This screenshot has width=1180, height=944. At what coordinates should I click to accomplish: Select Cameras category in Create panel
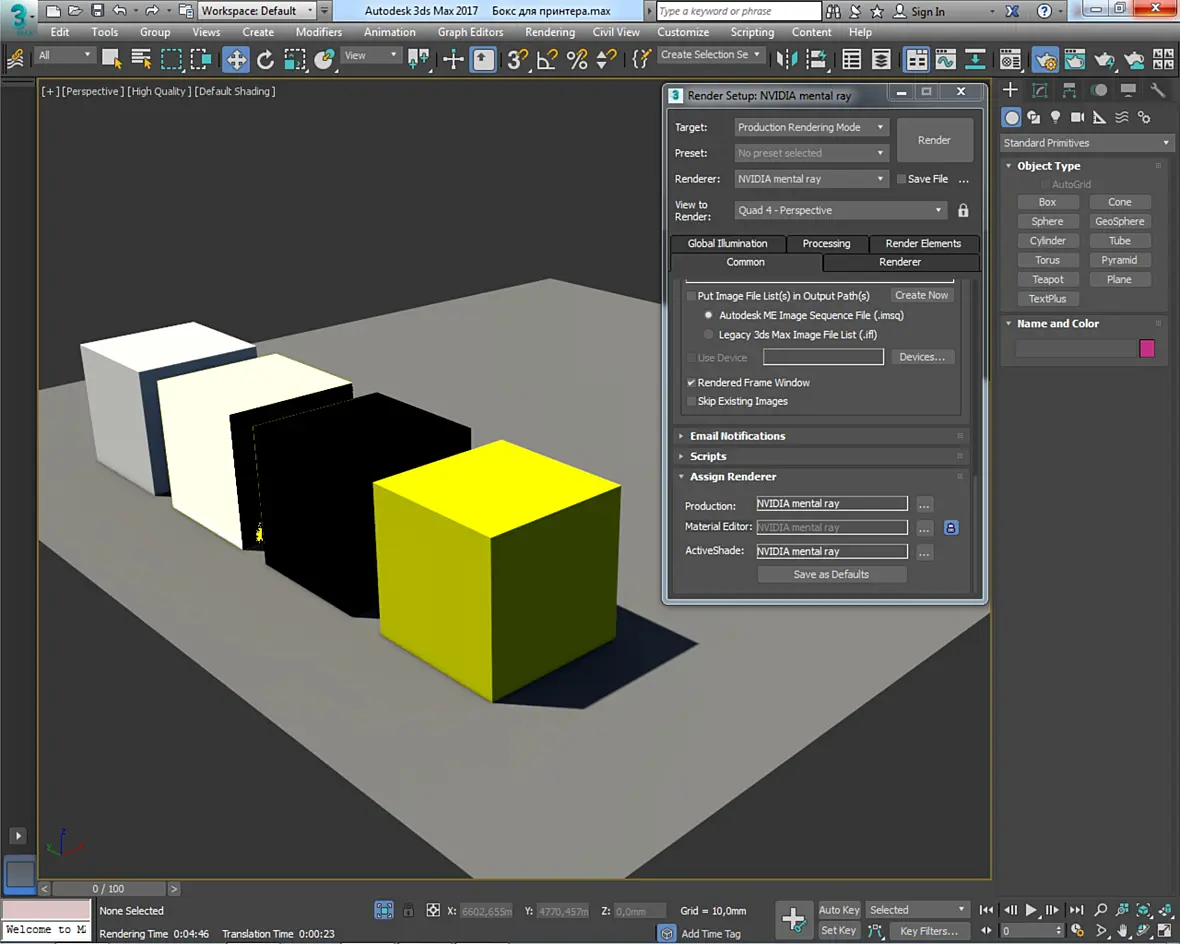(1078, 117)
